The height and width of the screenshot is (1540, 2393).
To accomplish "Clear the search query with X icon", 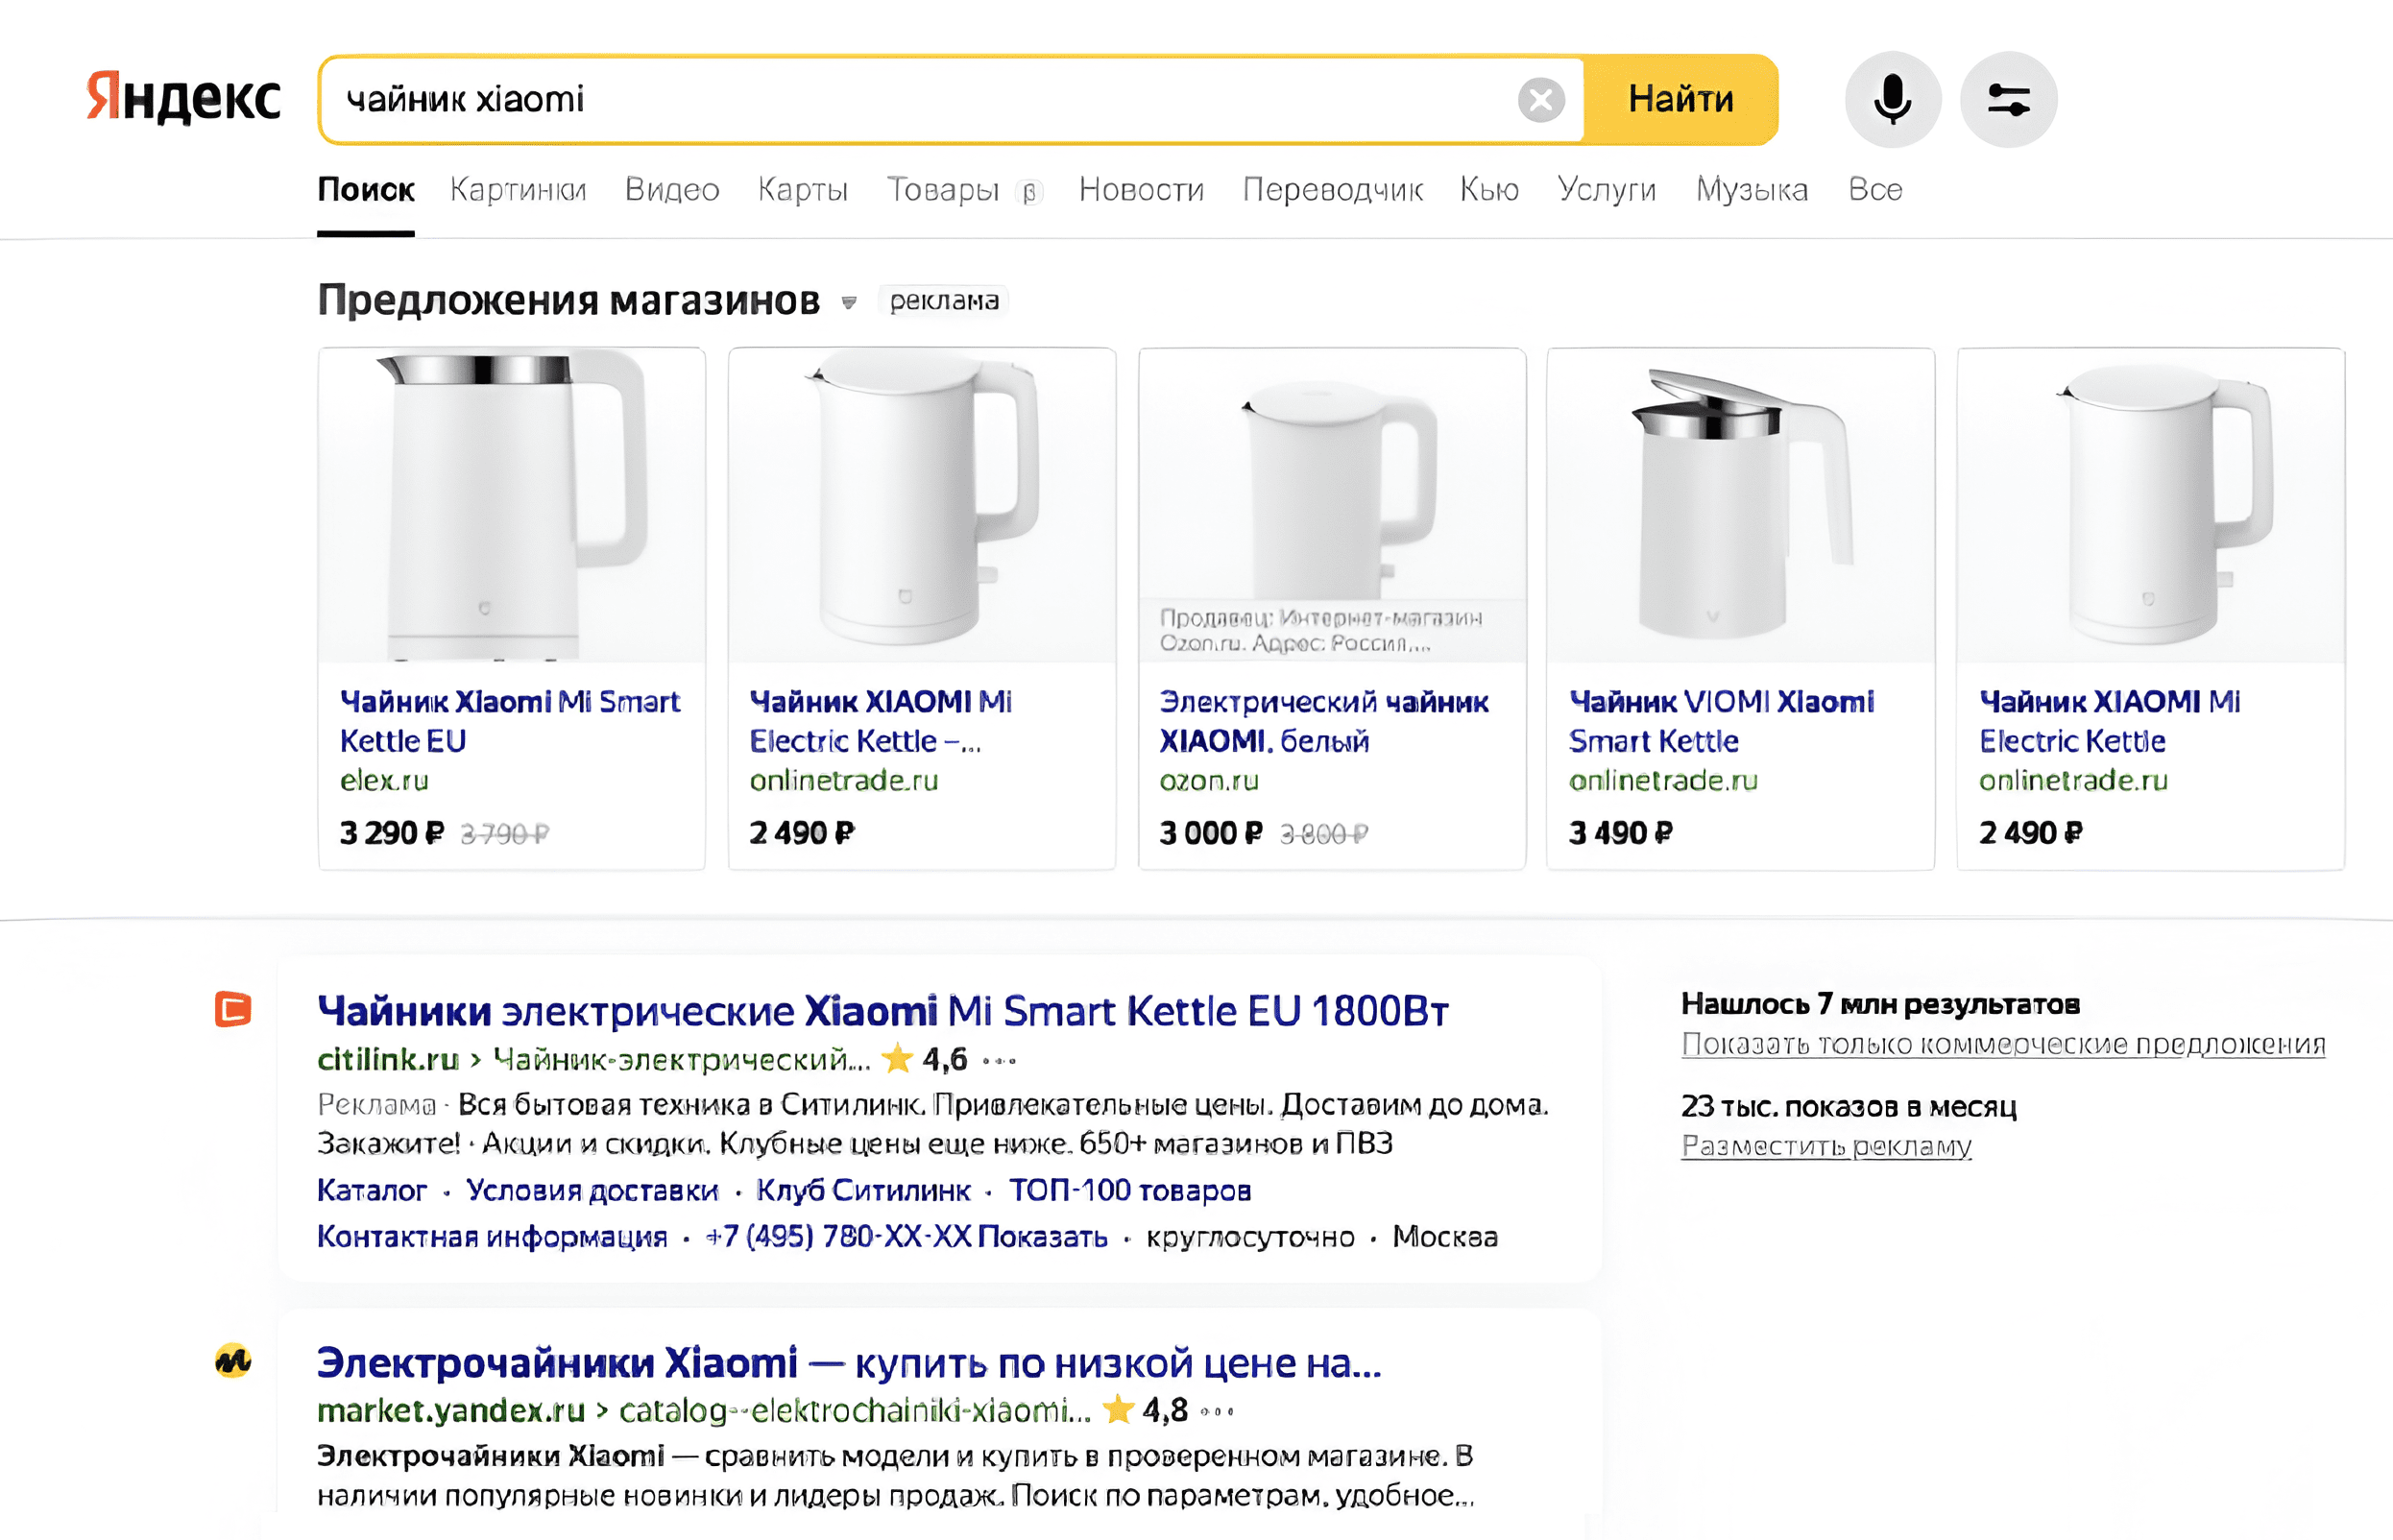I will point(1540,100).
